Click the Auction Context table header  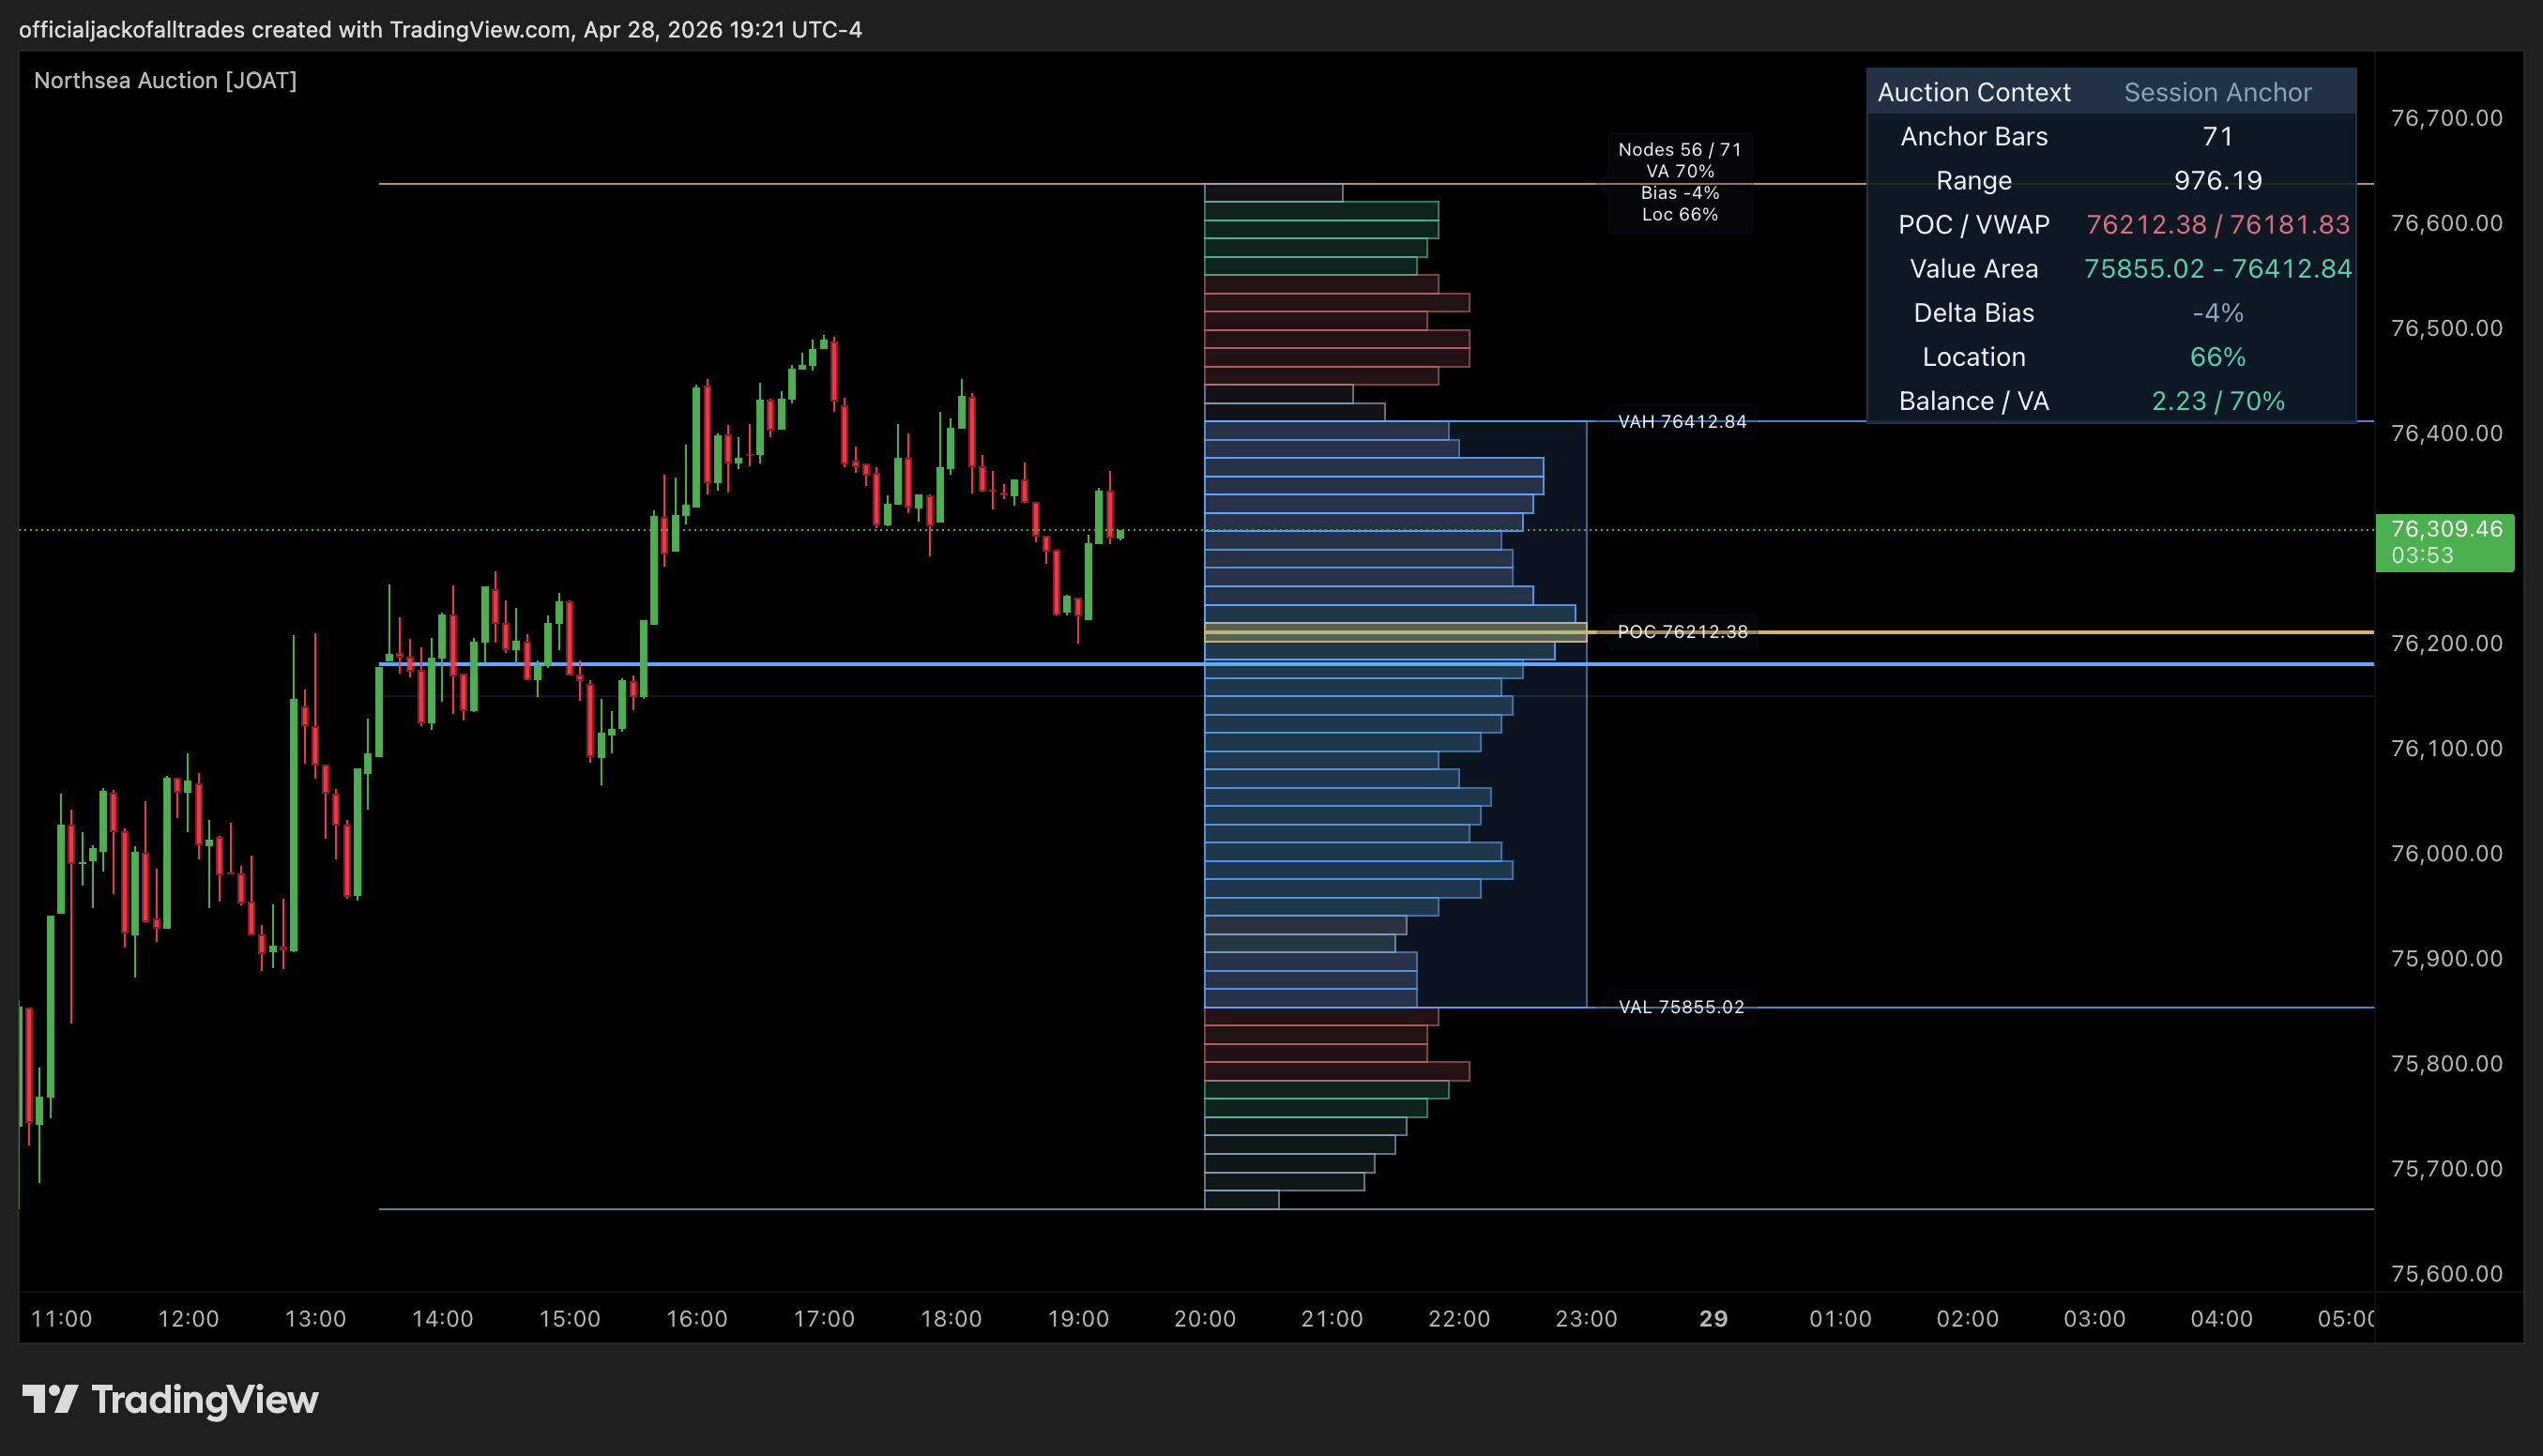pos(1974,92)
